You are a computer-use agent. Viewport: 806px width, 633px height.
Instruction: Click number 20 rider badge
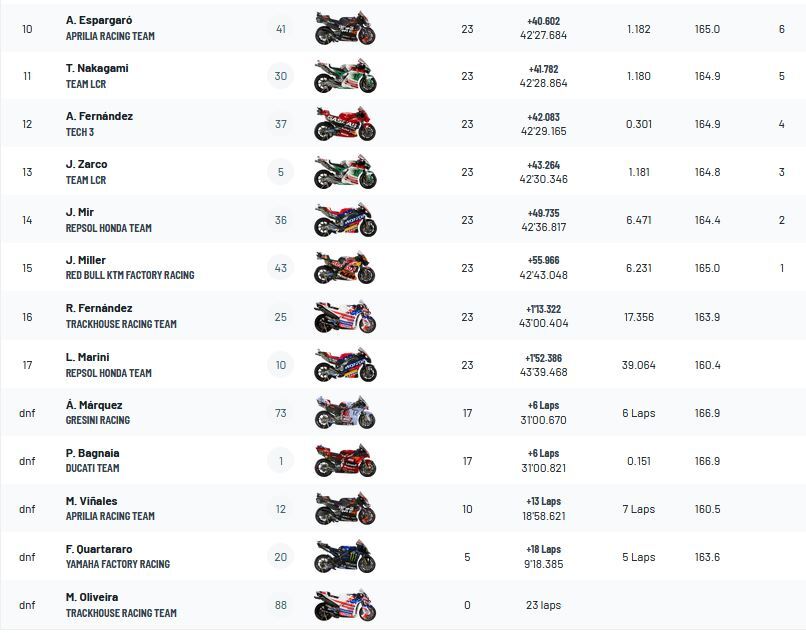281,557
